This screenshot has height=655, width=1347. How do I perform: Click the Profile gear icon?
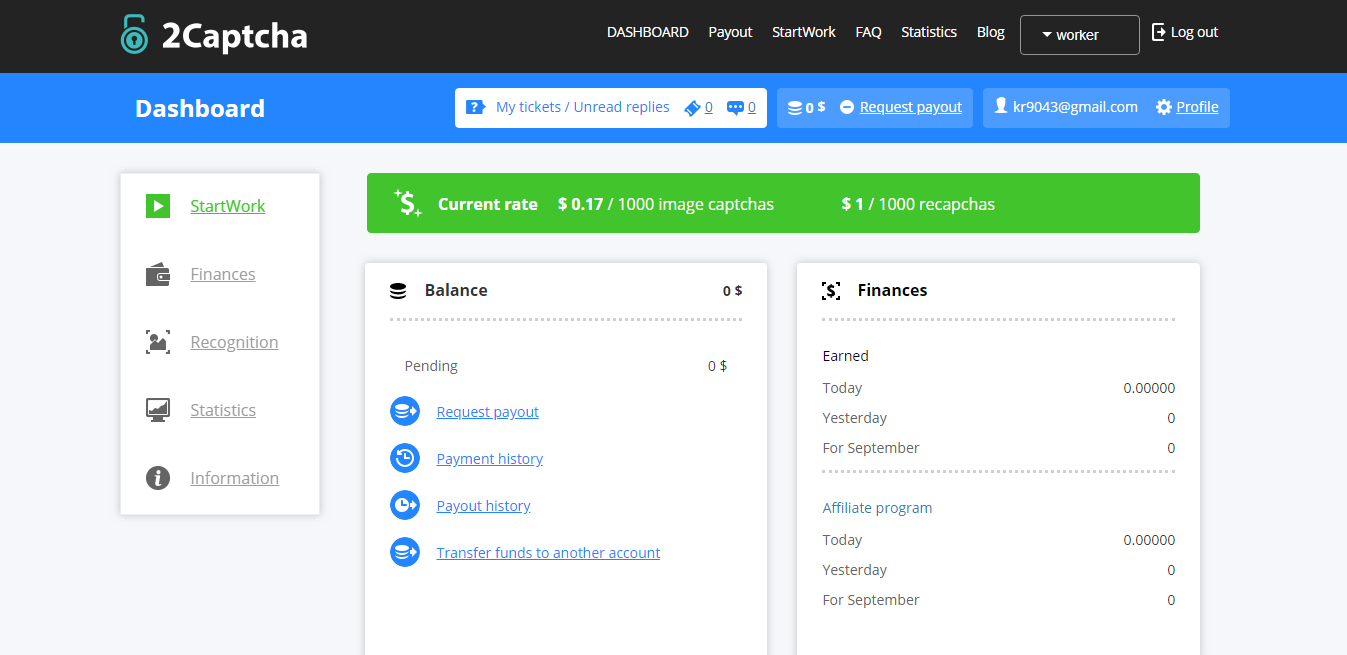pos(1163,107)
